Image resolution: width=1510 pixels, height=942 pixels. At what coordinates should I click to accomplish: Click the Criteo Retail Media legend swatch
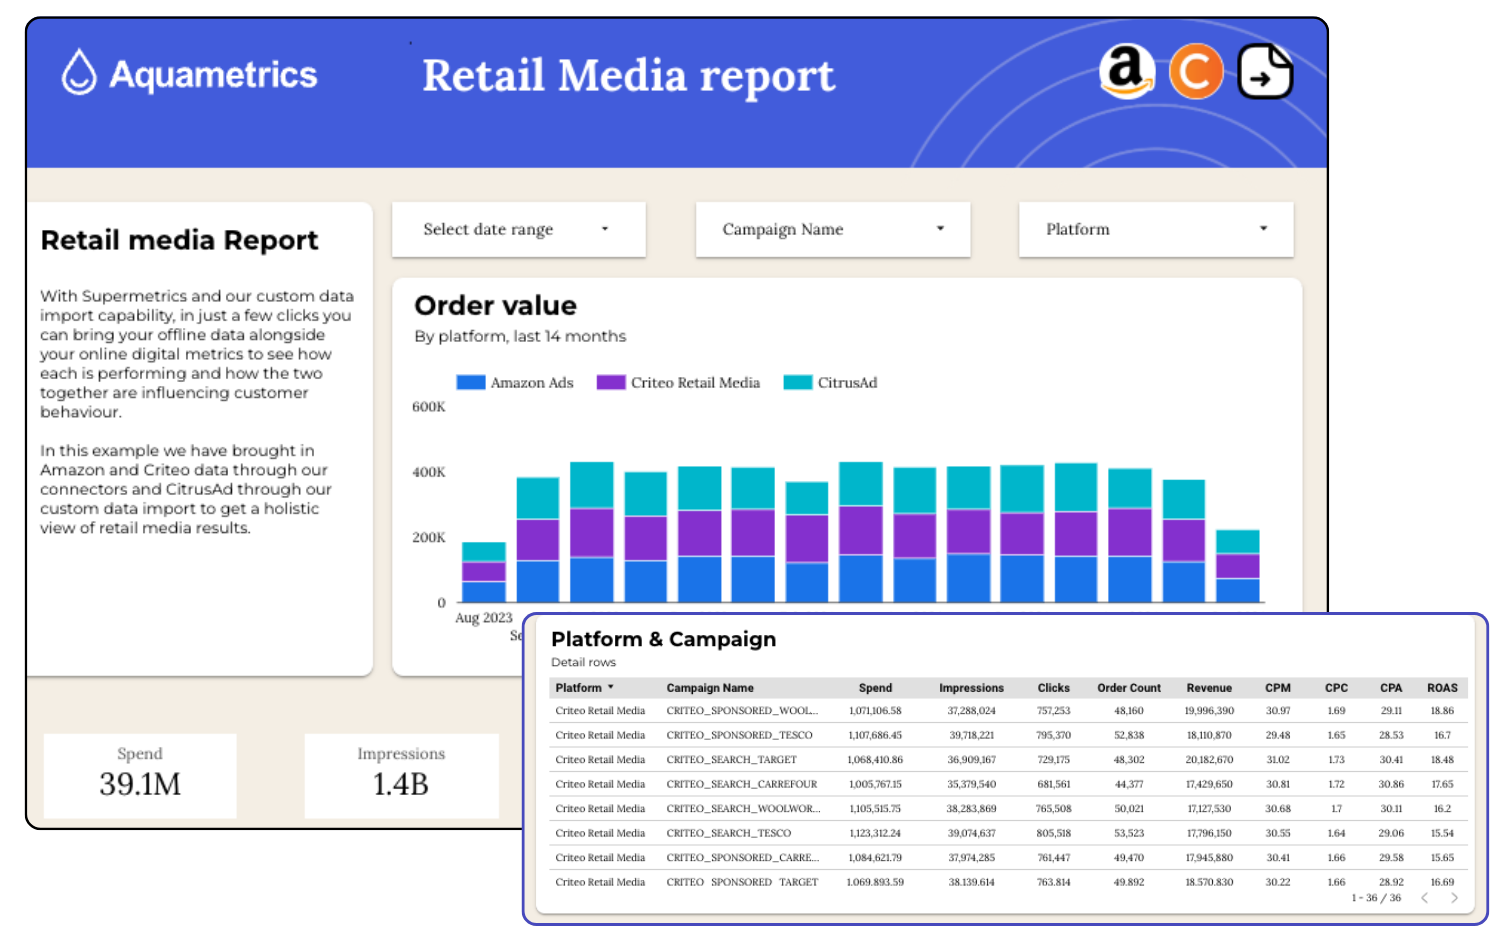(611, 383)
